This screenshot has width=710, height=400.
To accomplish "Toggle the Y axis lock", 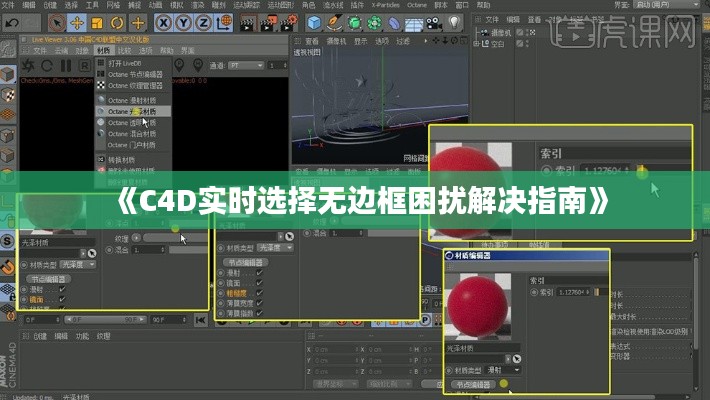I will tap(182, 22).
